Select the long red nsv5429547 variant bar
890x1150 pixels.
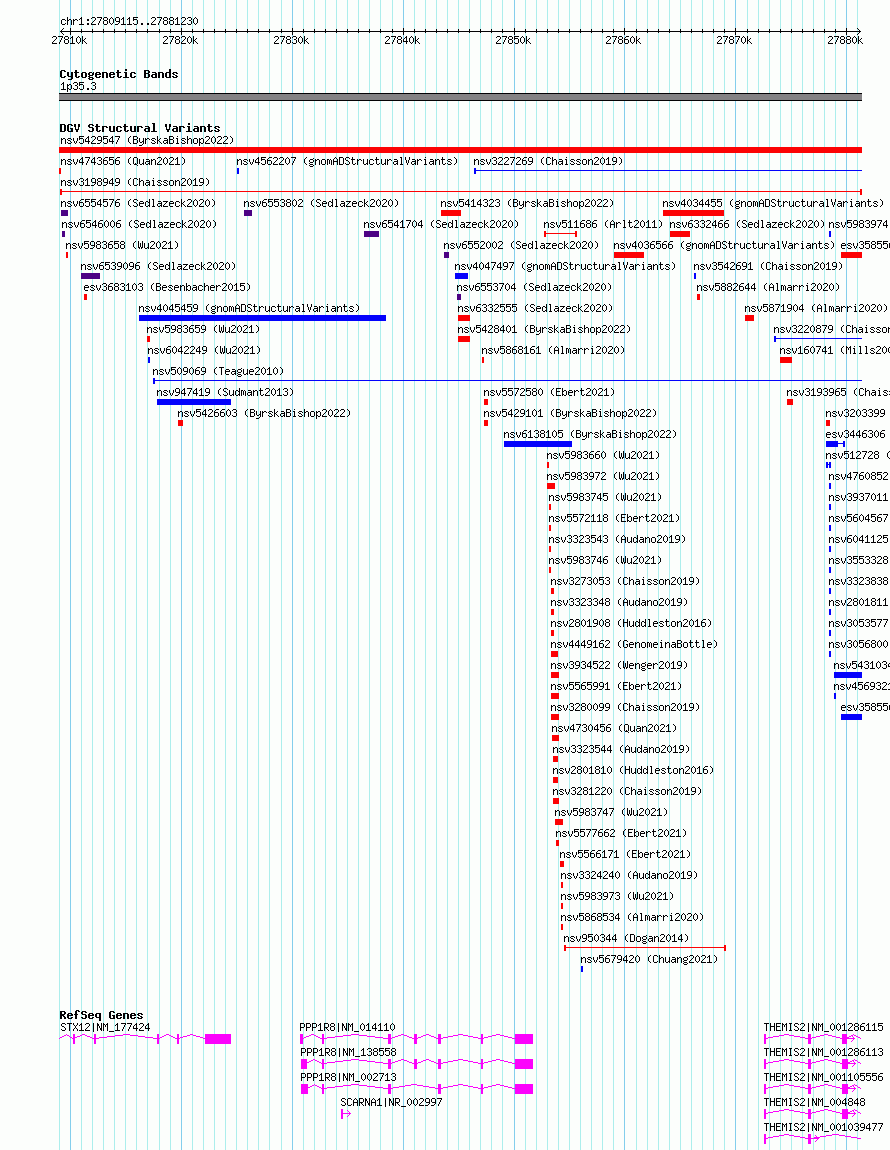tap(461, 150)
